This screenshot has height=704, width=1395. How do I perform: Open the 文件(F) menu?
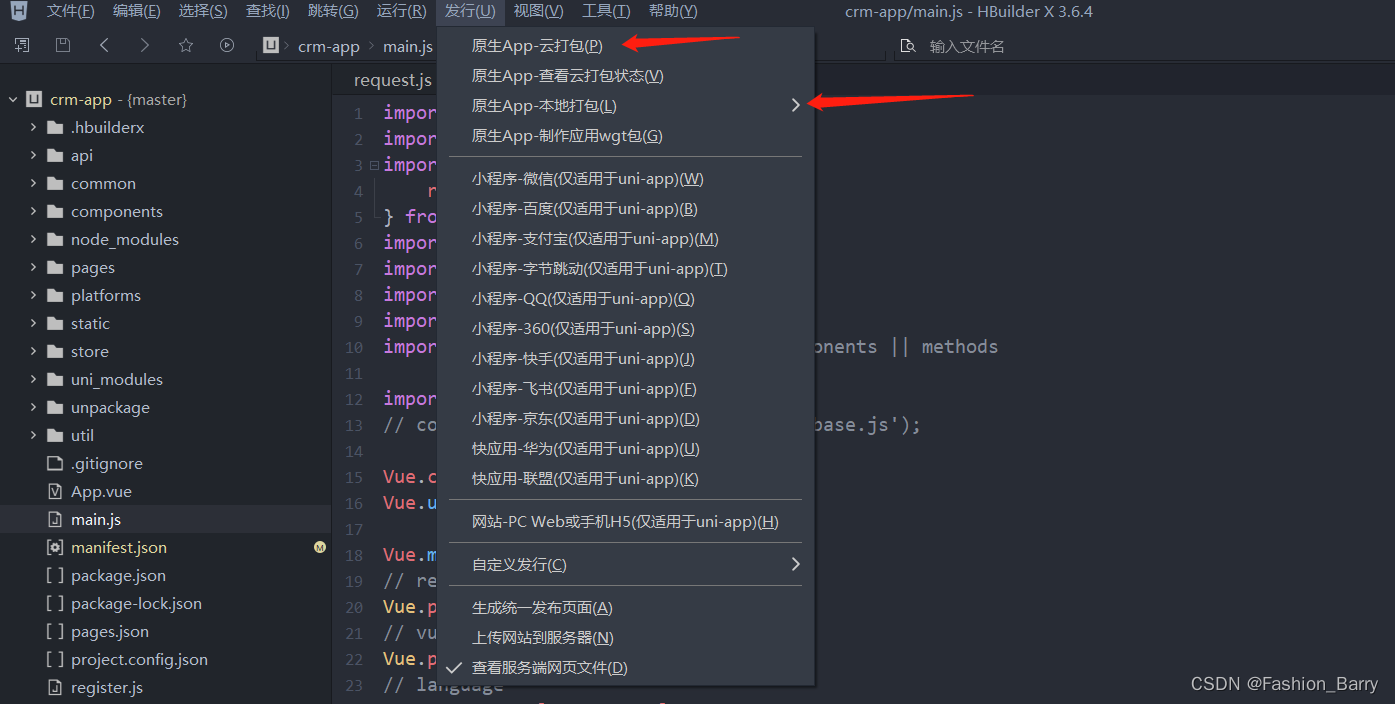tap(71, 11)
